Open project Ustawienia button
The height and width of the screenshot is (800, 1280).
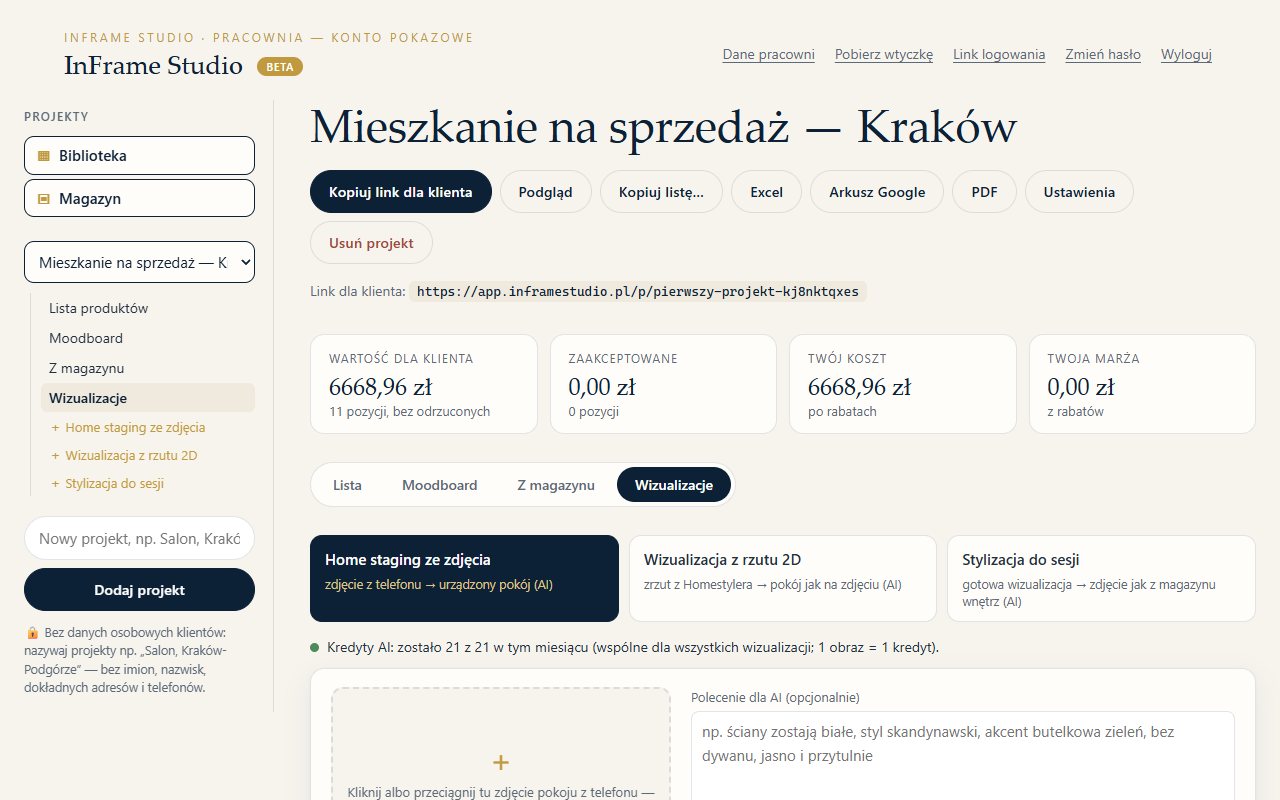click(x=1079, y=192)
